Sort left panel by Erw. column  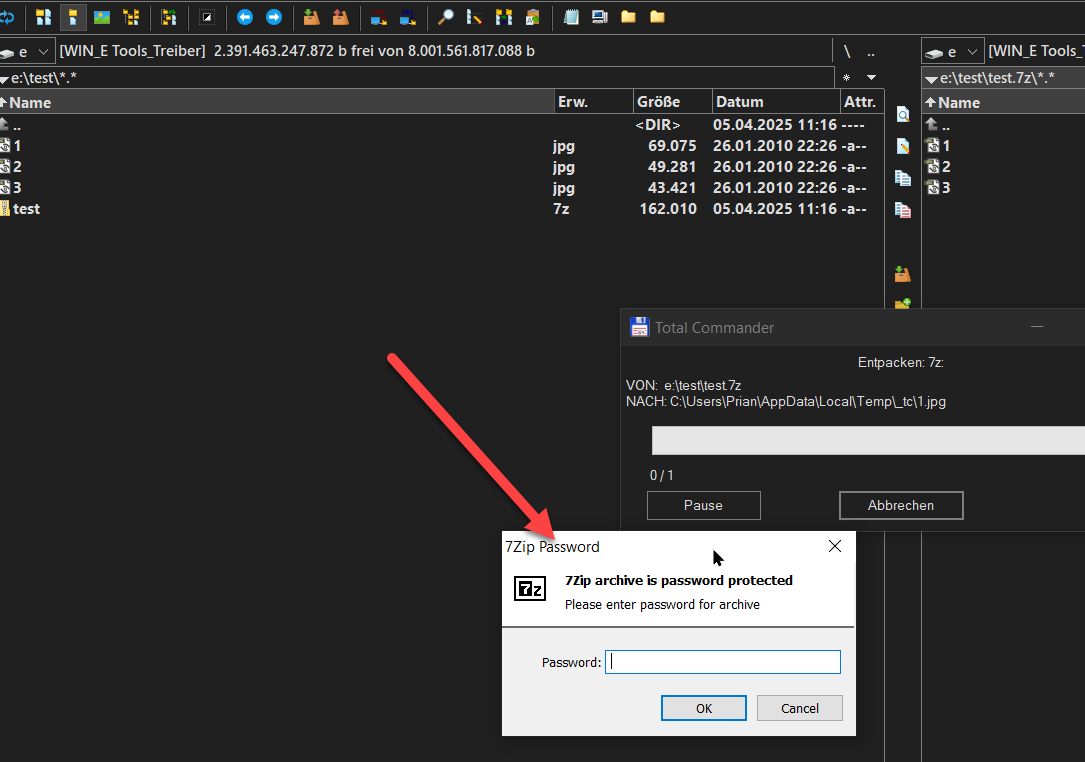(x=594, y=102)
